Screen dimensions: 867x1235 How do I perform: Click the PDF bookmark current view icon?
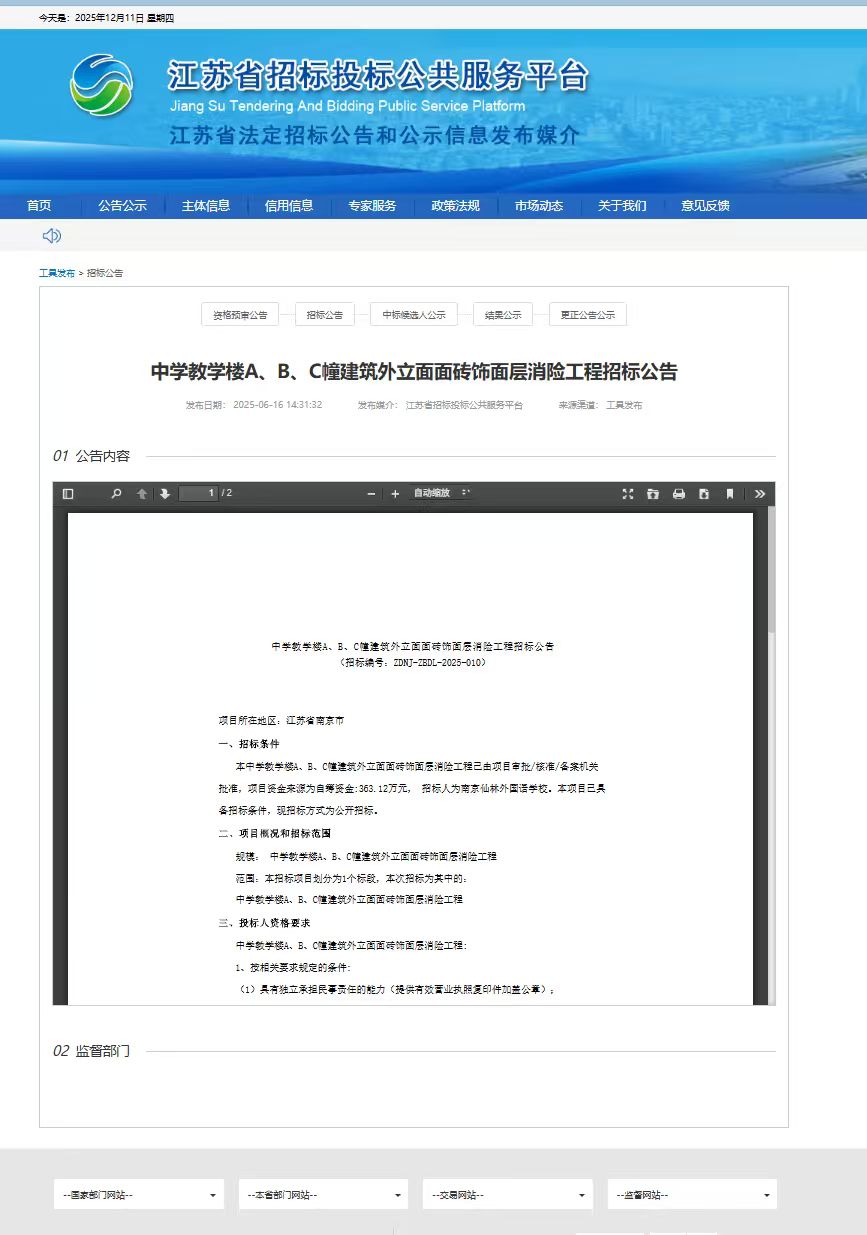pyautogui.click(x=730, y=494)
